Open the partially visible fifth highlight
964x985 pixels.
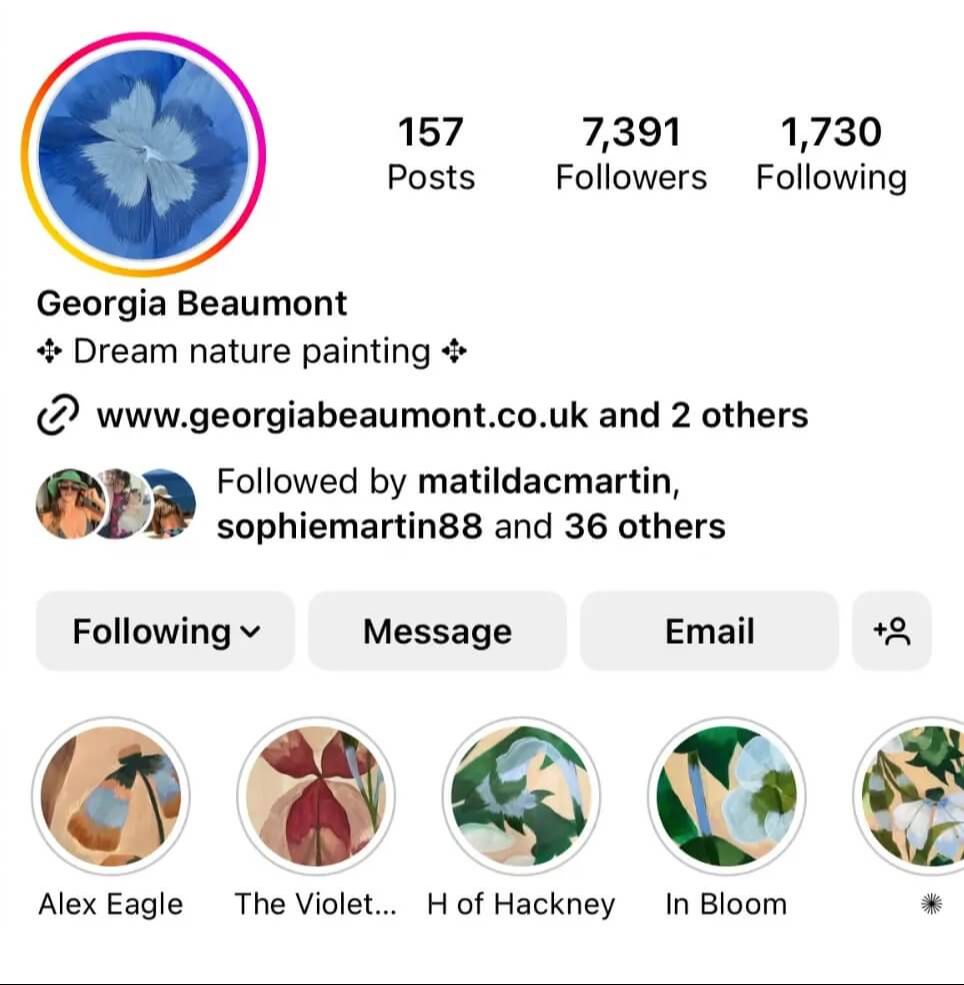[x=909, y=796]
